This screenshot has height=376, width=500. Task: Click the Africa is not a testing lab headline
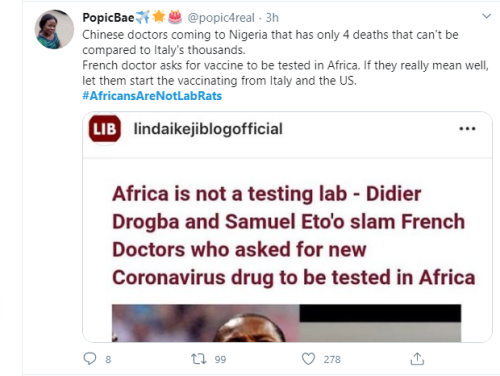coord(293,236)
